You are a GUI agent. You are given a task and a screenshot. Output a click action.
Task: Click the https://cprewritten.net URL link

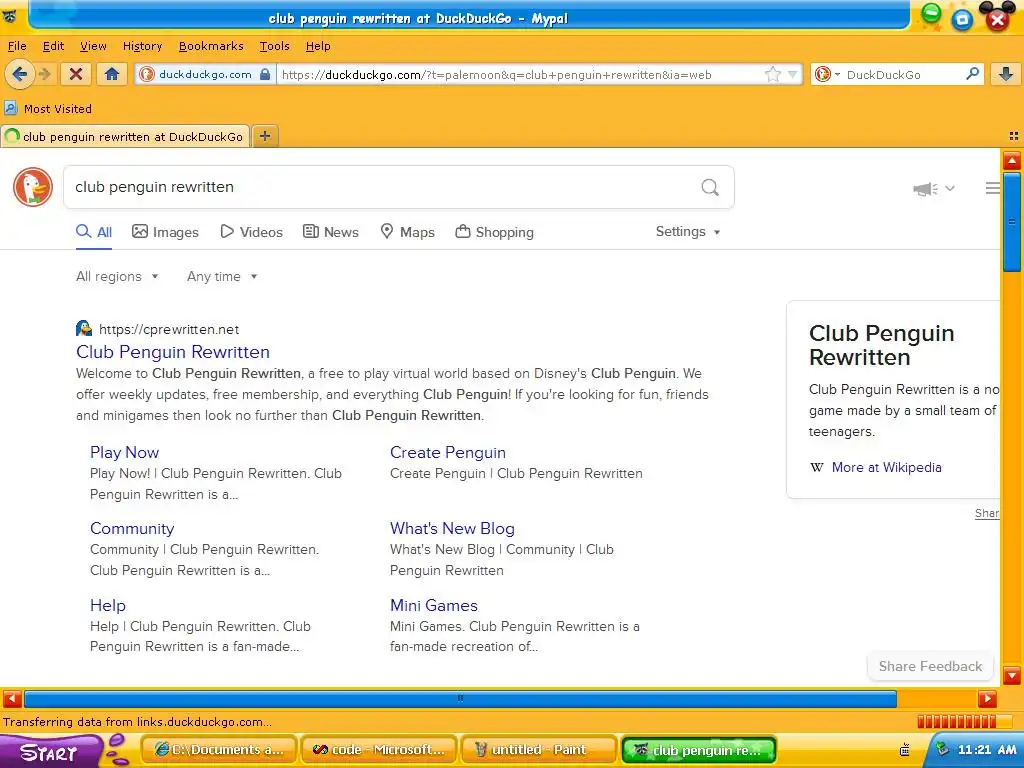coord(169,329)
